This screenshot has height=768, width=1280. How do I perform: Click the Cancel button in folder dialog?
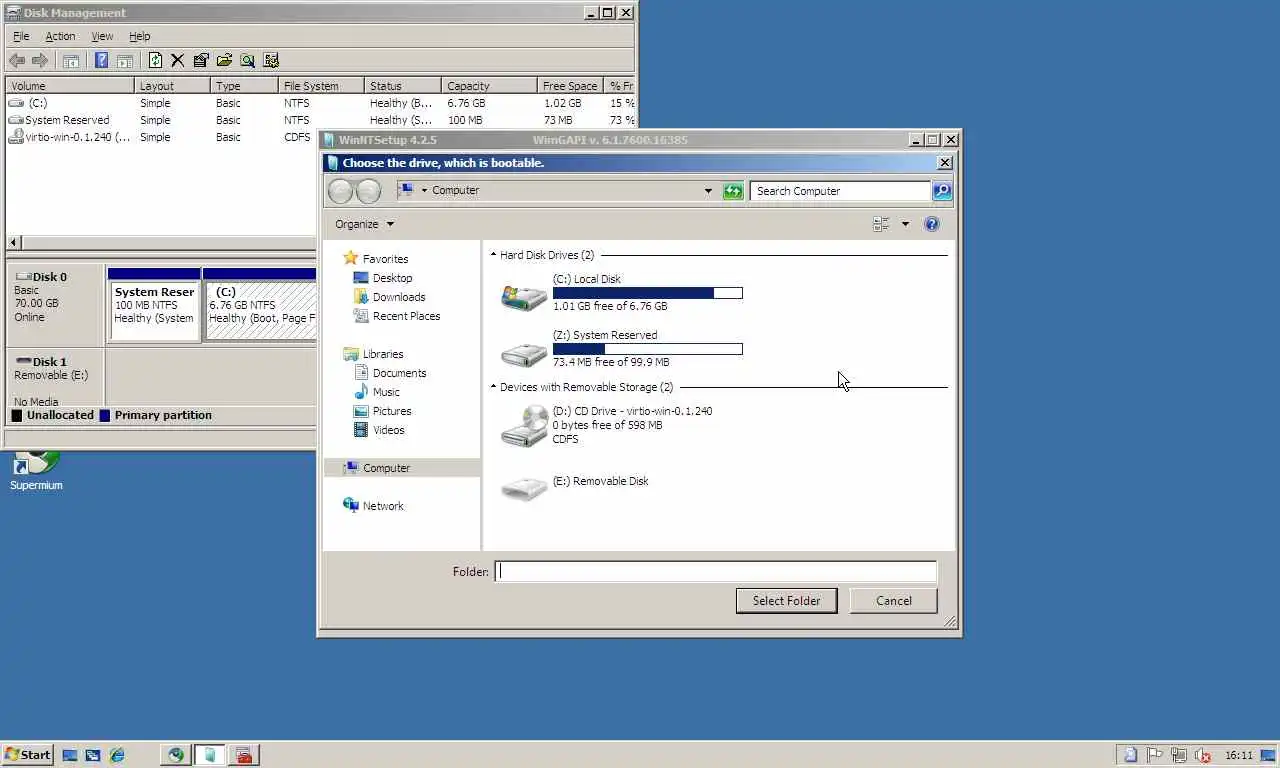click(x=893, y=601)
